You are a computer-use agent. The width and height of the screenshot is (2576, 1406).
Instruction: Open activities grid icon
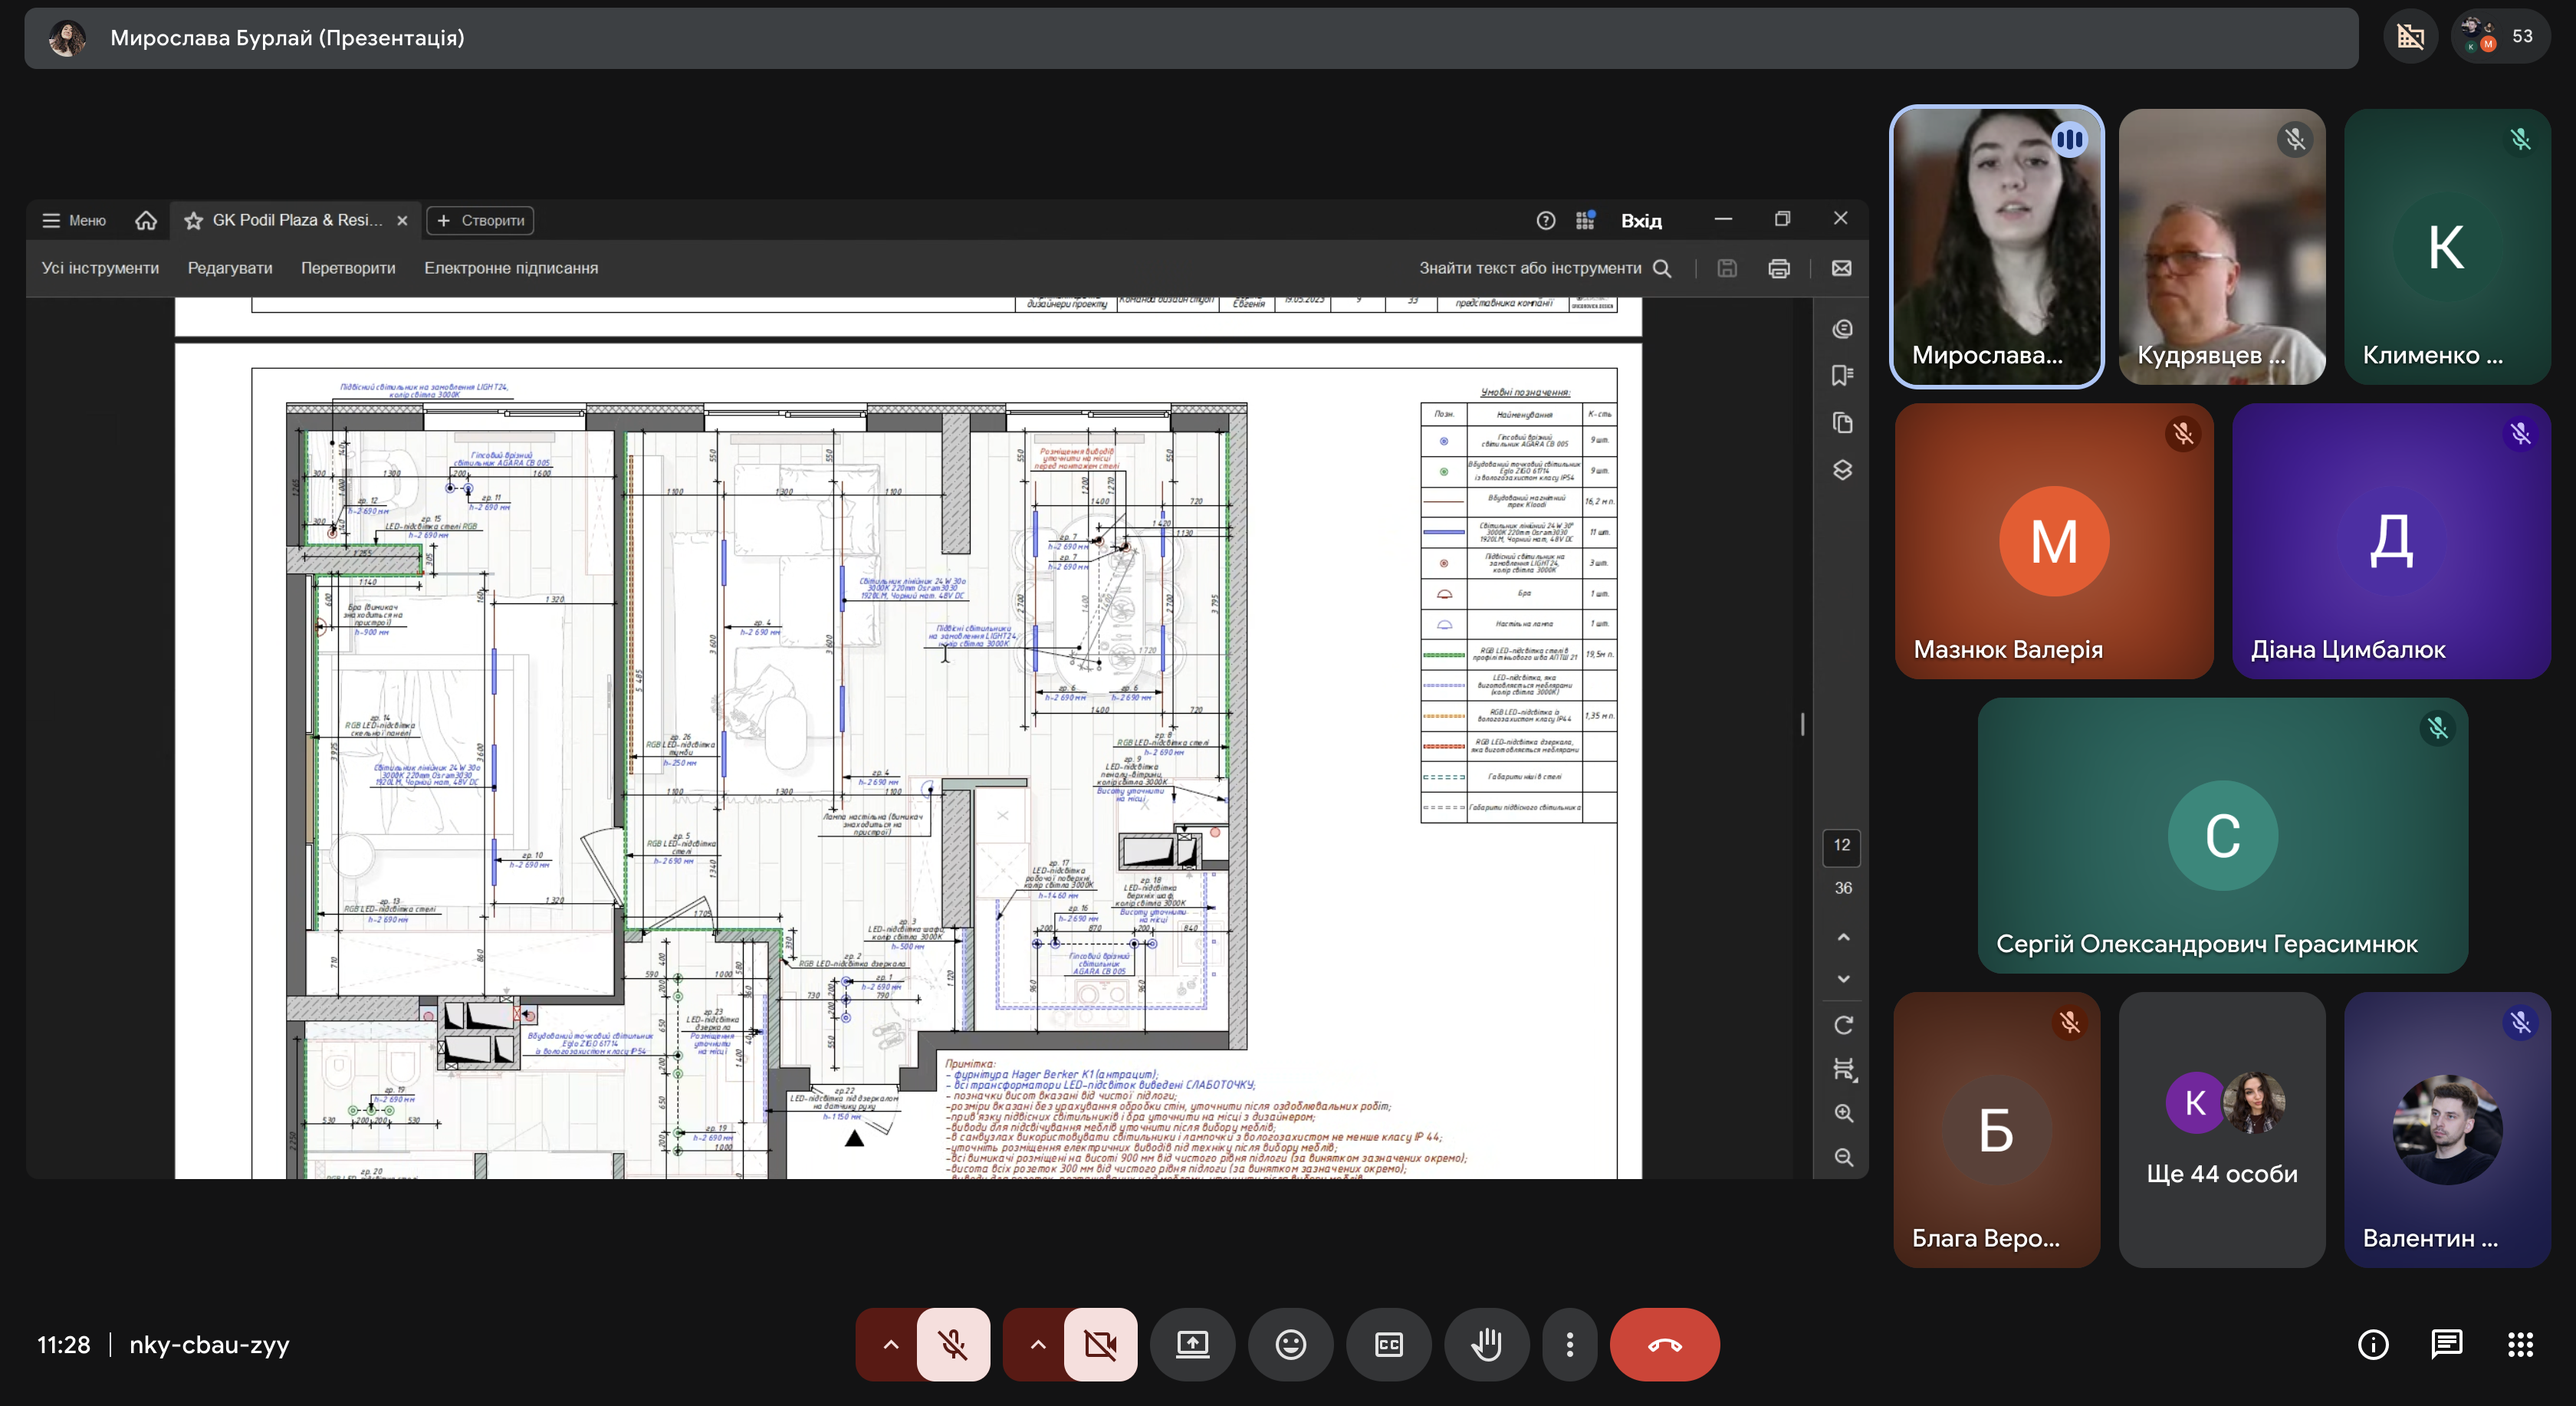click(2520, 1344)
